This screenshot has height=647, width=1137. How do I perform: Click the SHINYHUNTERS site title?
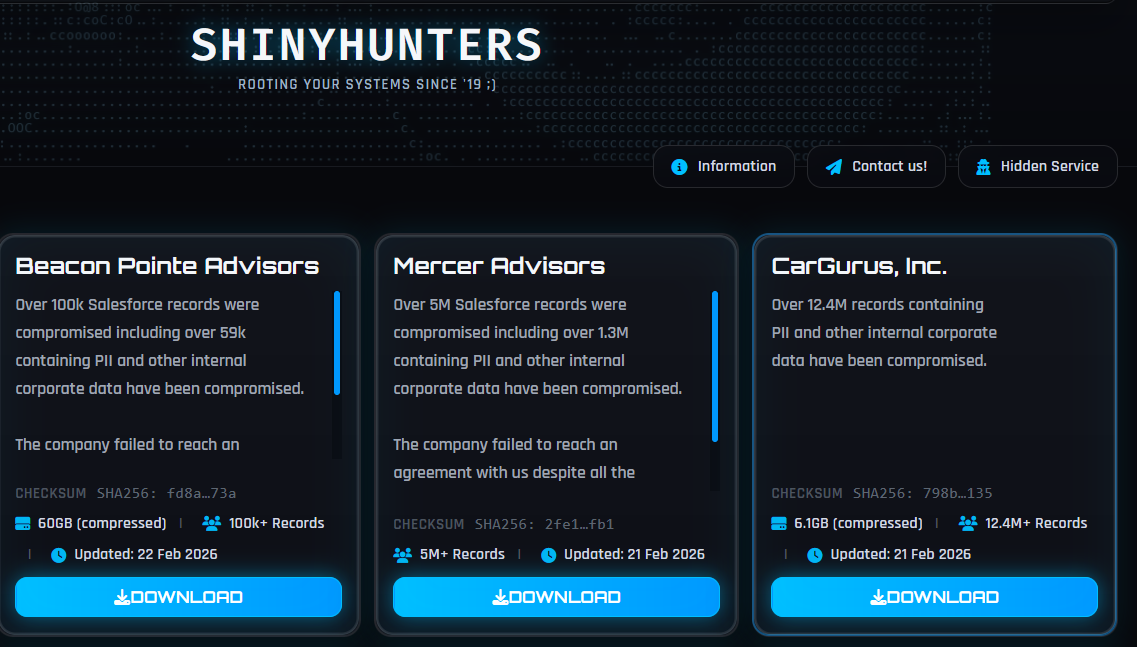pyautogui.click(x=368, y=45)
